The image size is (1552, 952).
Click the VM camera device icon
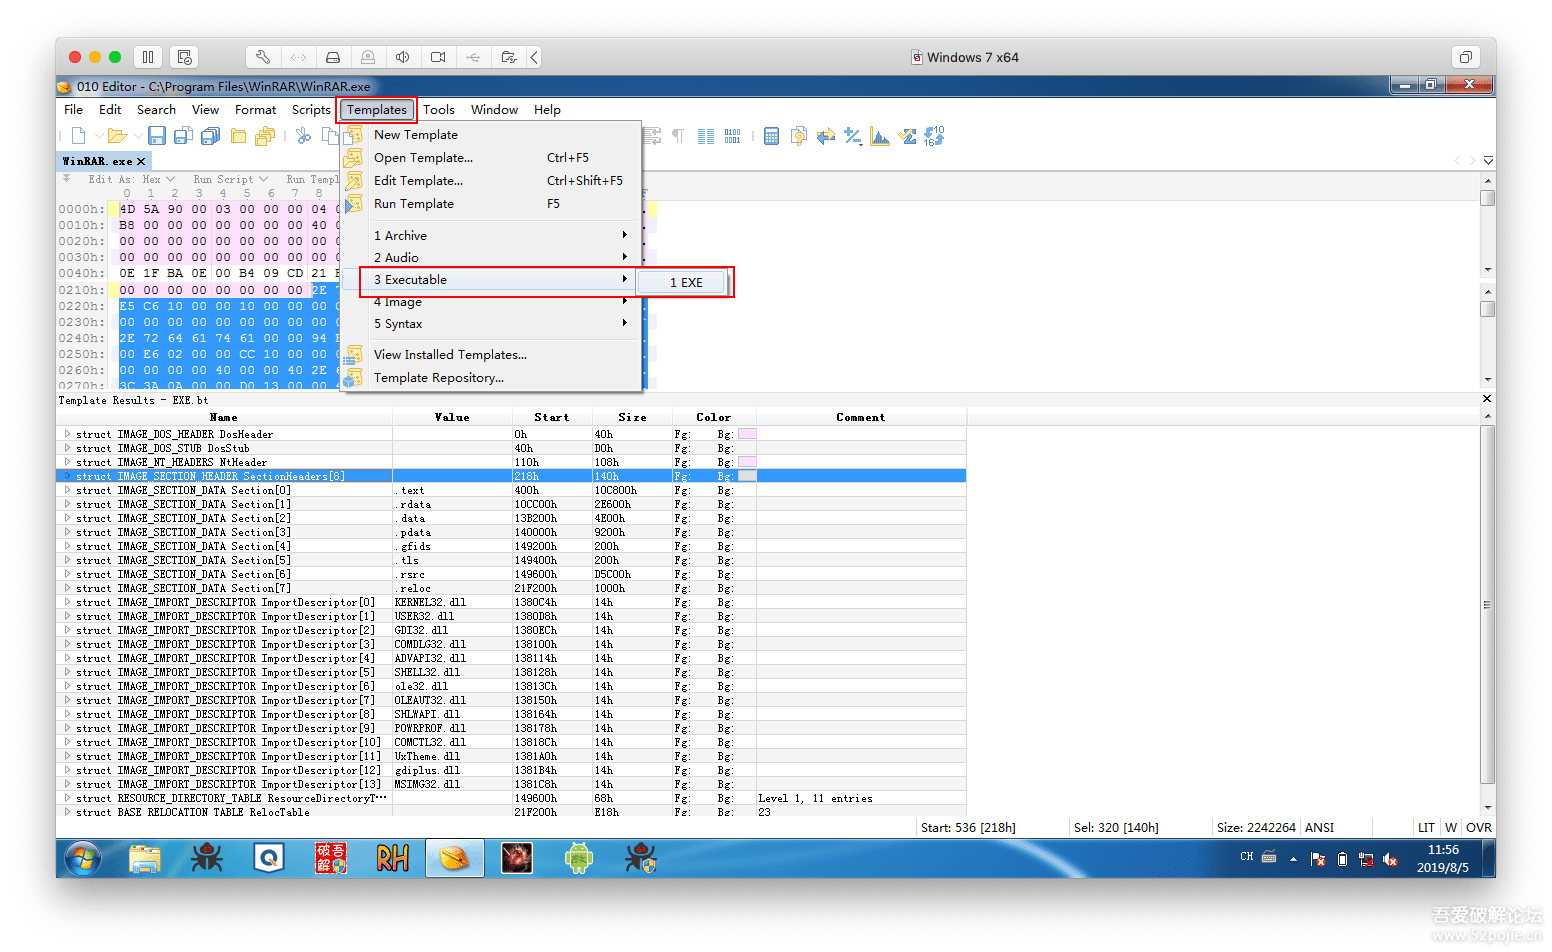[438, 57]
